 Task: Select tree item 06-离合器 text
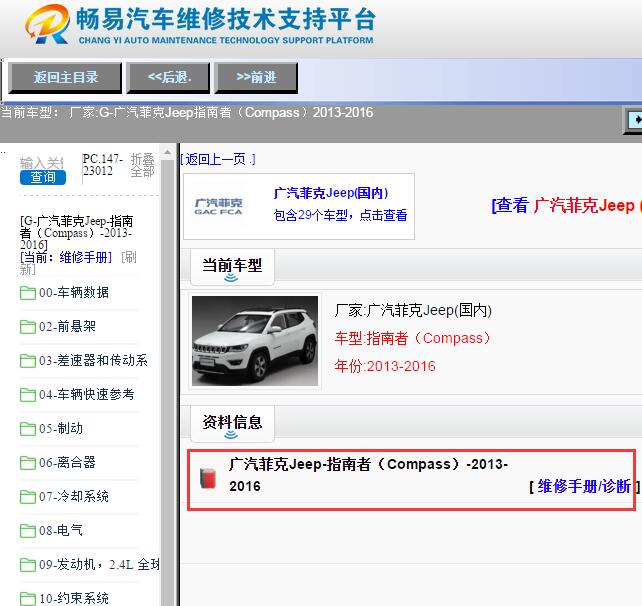point(67,462)
